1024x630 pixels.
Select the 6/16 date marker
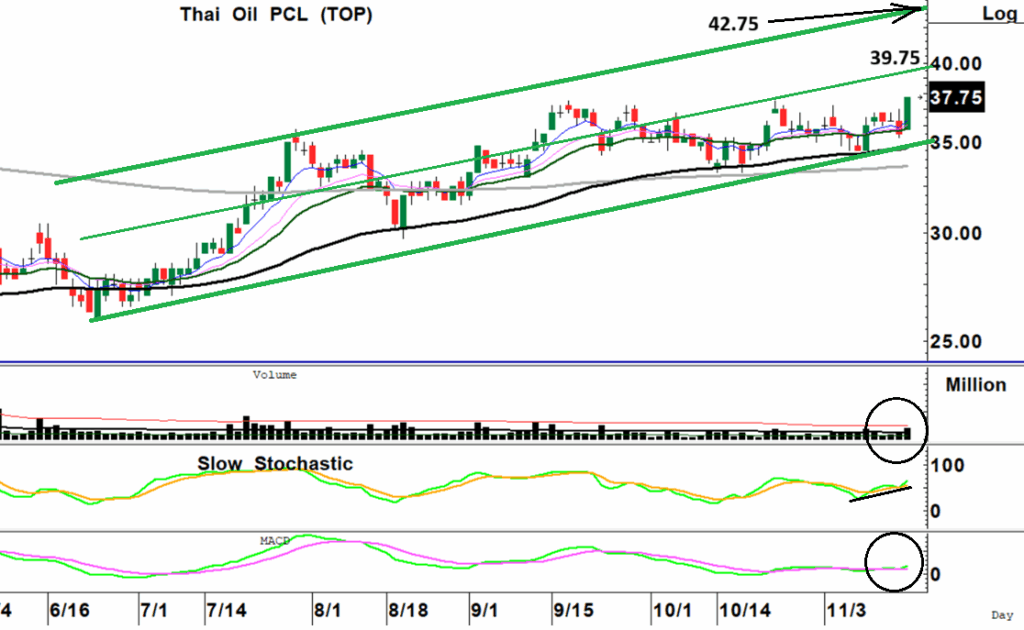tap(69, 610)
